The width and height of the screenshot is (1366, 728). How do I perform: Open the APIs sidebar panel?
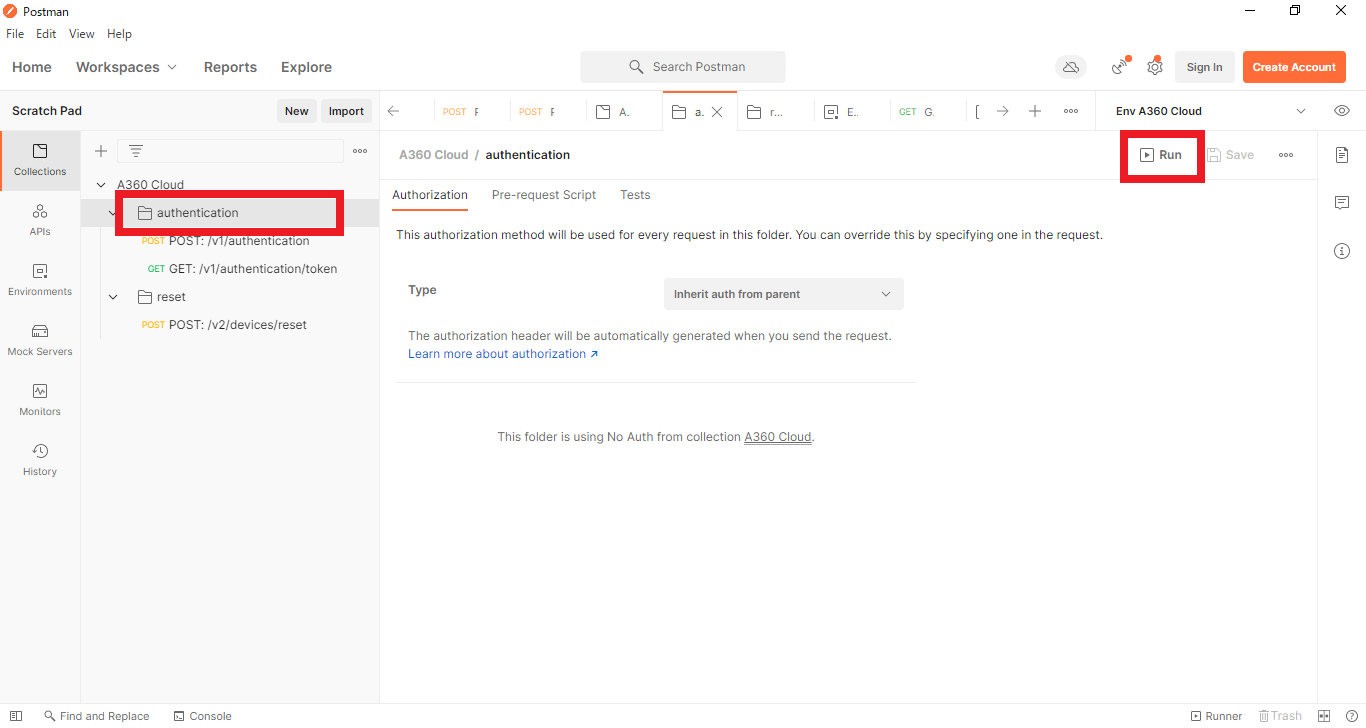tap(40, 220)
